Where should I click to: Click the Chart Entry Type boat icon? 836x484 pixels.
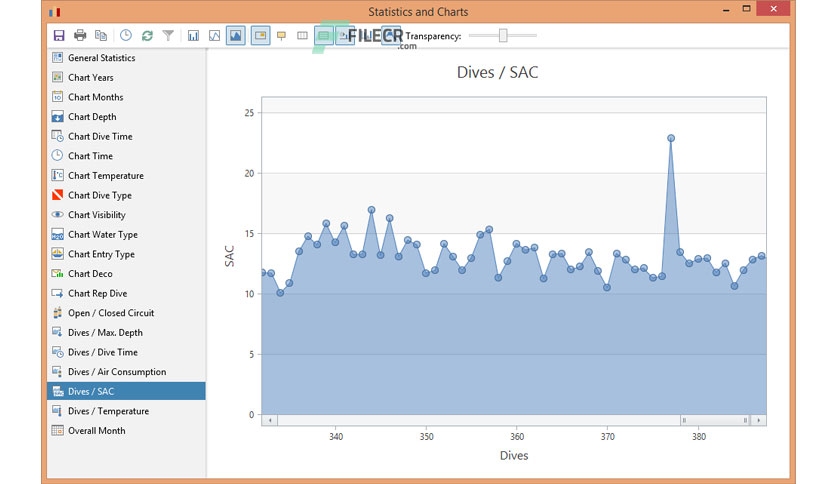point(58,254)
